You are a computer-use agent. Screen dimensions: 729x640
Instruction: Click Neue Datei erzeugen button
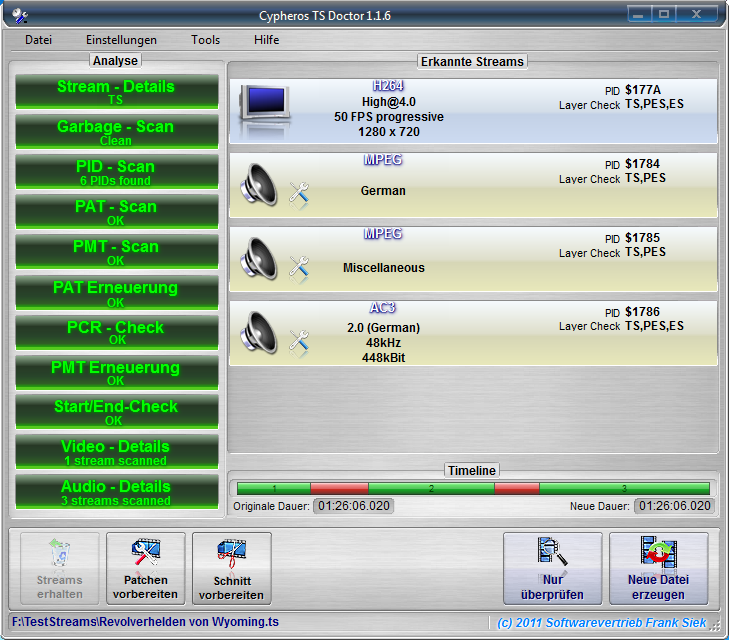point(659,568)
